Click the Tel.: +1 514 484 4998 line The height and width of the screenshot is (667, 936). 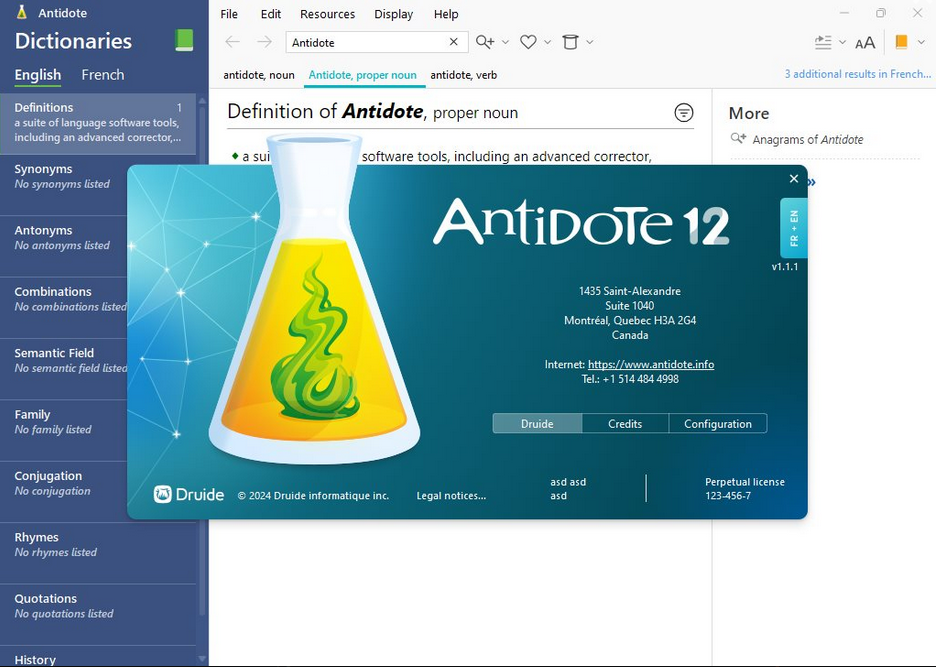pyautogui.click(x=630, y=379)
